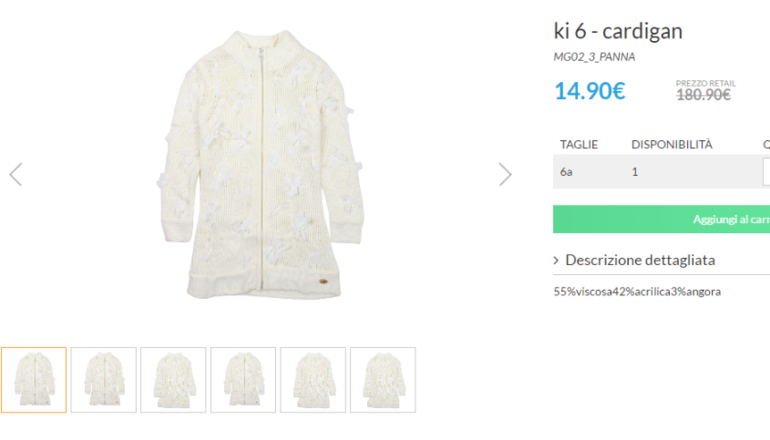The image size is (770, 440).
Task: Select the fifth cardigan thumbnail
Action: point(313,380)
